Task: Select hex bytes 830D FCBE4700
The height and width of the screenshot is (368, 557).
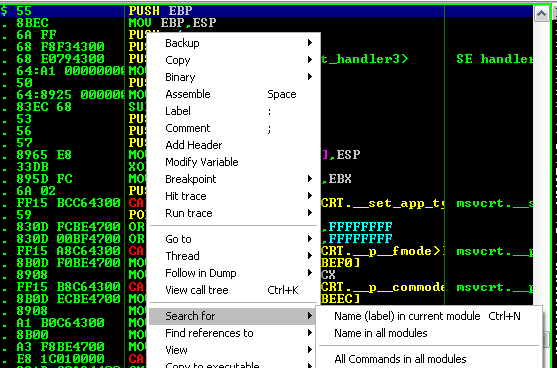Action: (69, 227)
